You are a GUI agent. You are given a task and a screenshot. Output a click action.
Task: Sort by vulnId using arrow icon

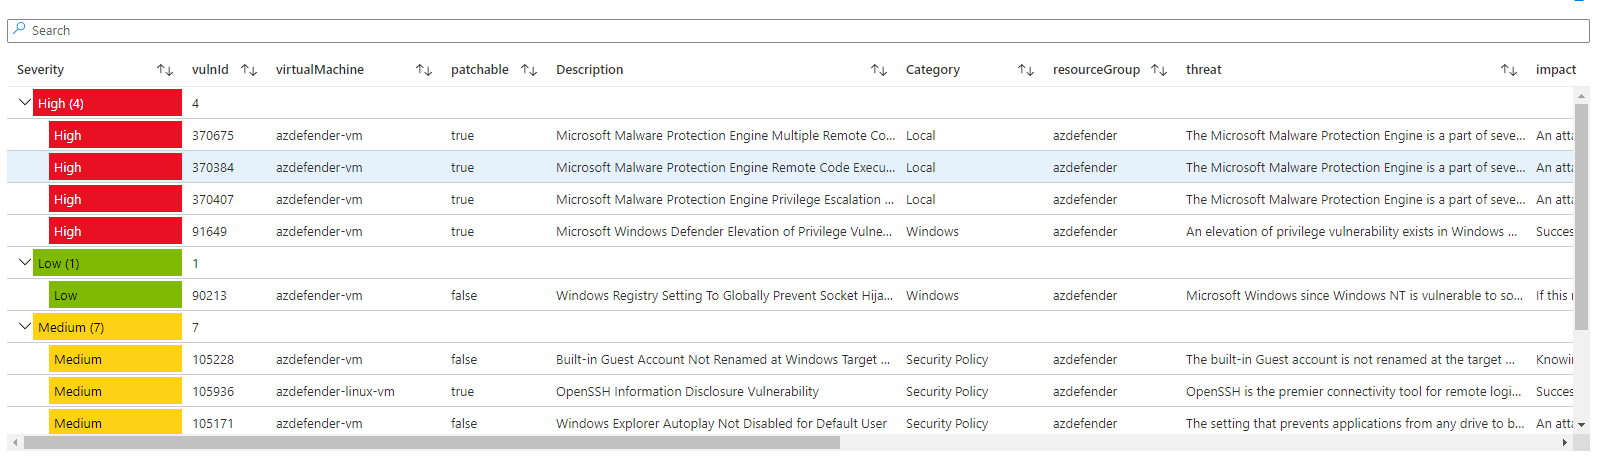coord(249,70)
